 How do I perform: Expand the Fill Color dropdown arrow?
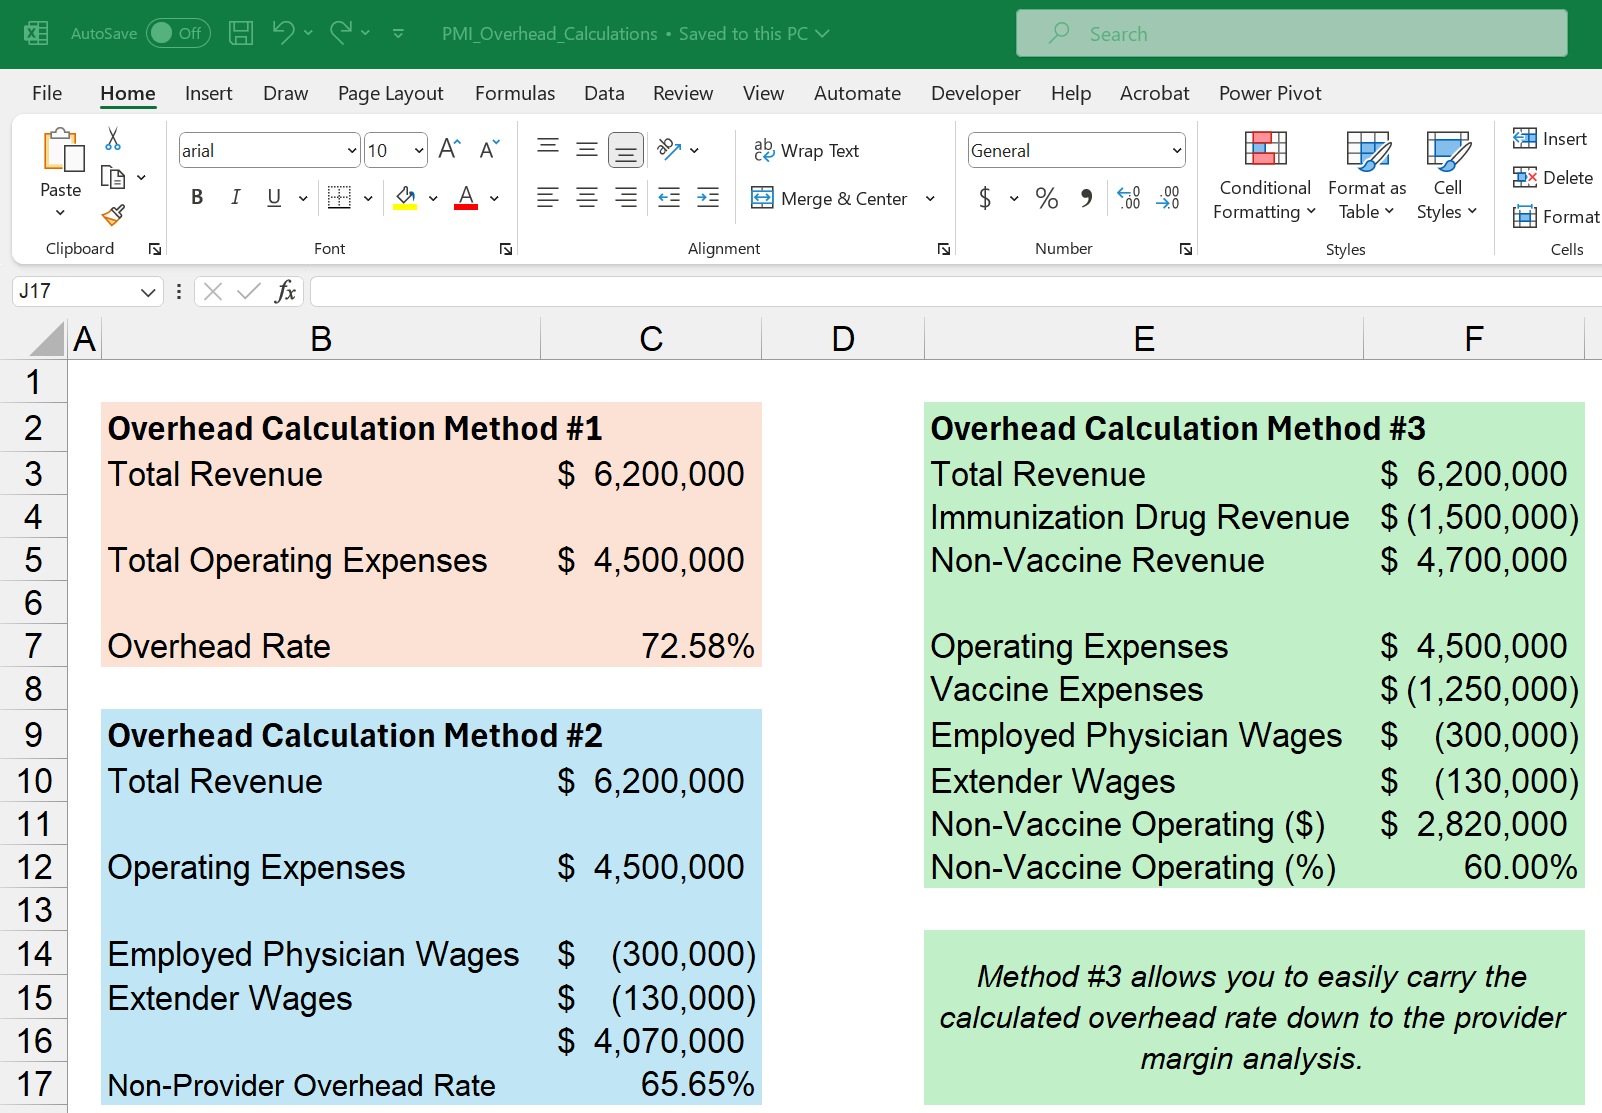(x=433, y=198)
